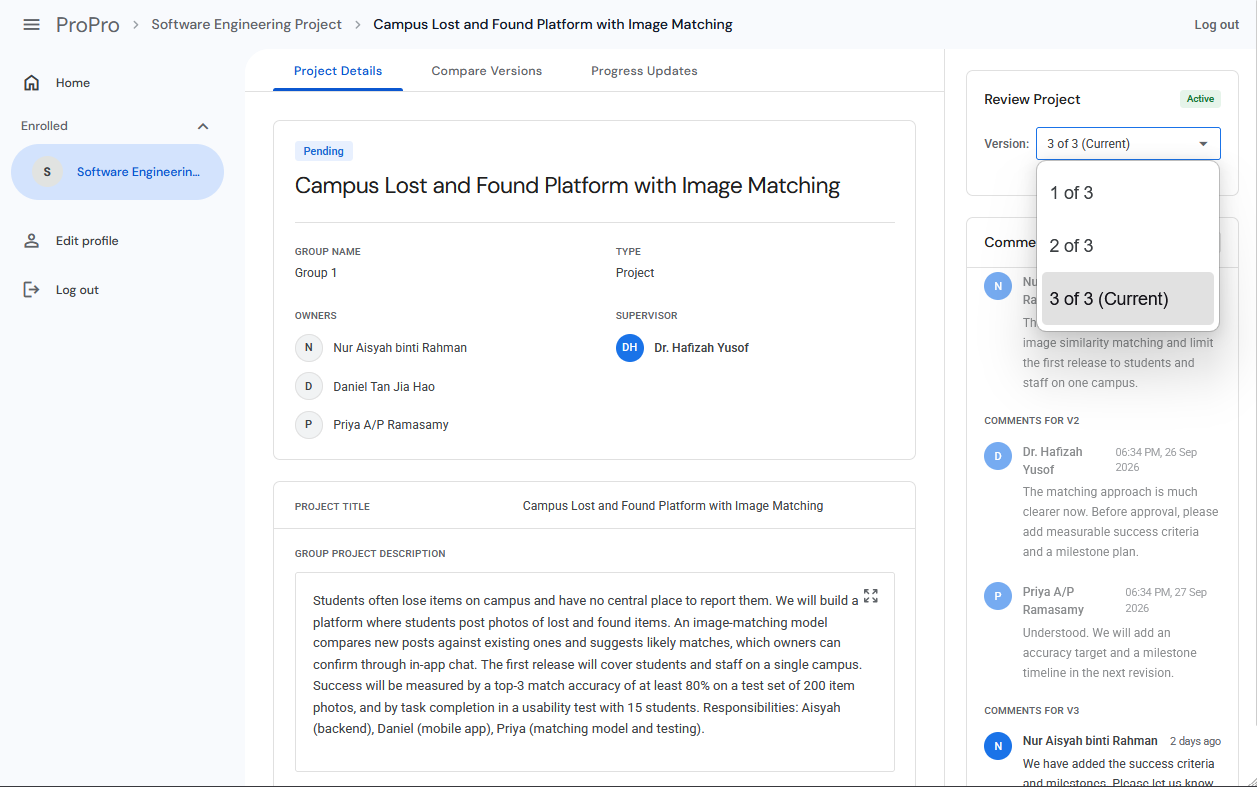Open the Progress Updates tab
This screenshot has width=1257, height=787.
(x=644, y=71)
